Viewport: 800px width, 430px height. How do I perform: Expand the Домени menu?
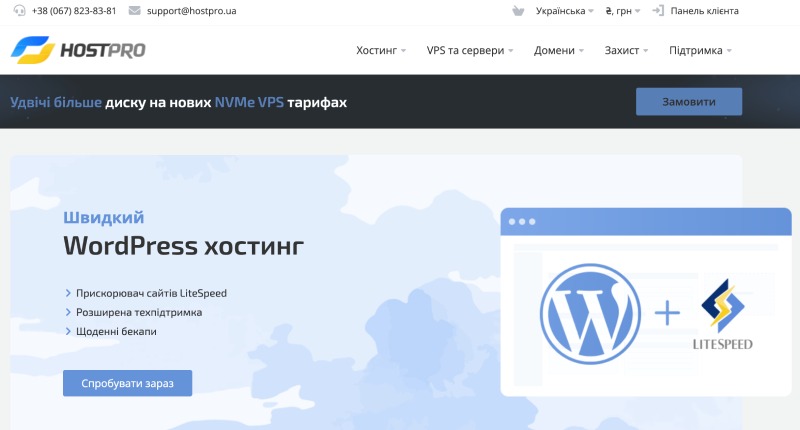pos(559,50)
